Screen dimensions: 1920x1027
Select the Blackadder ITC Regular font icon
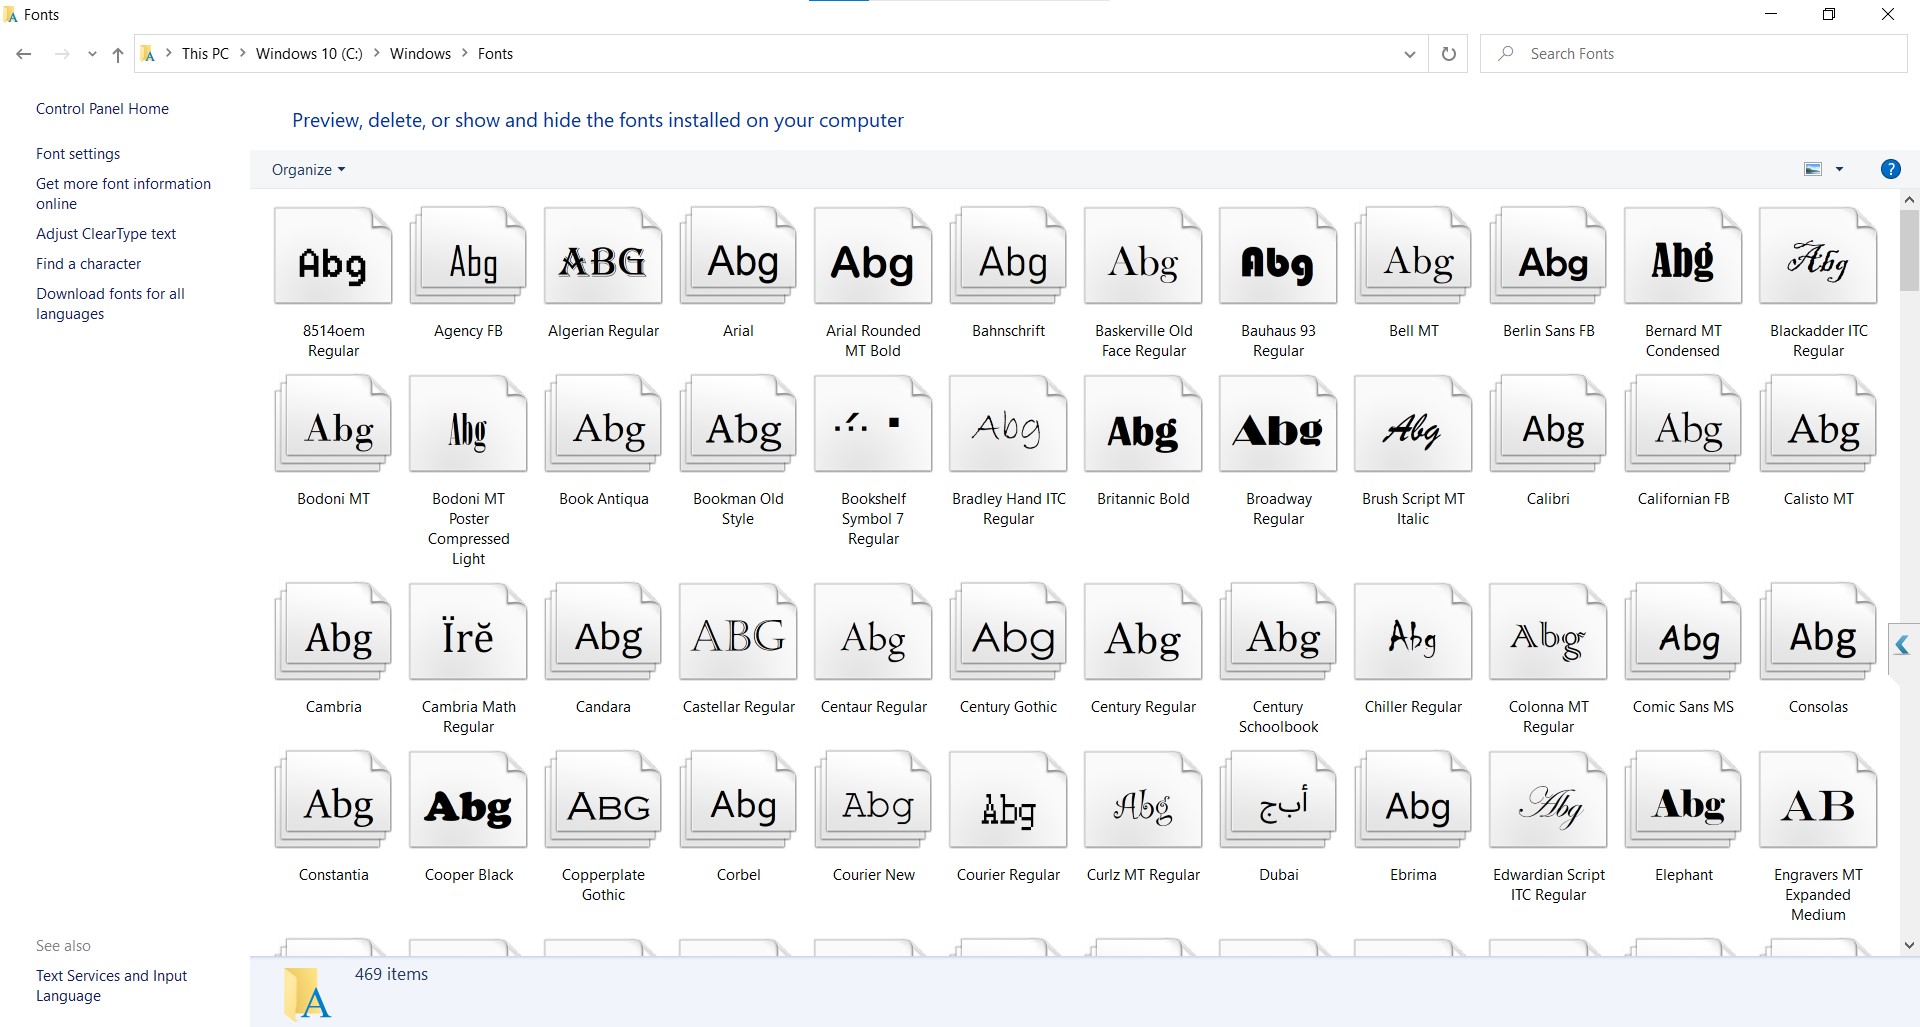tap(1818, 256)
